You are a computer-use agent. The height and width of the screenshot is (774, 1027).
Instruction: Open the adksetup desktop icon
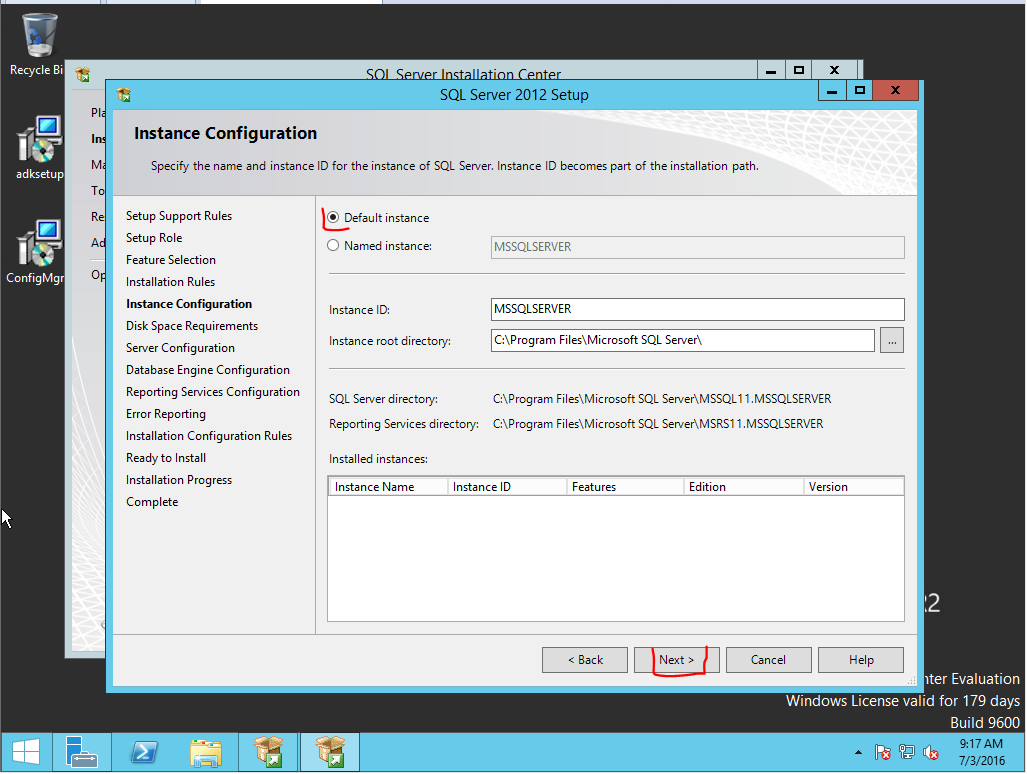(x=39, y=147)
